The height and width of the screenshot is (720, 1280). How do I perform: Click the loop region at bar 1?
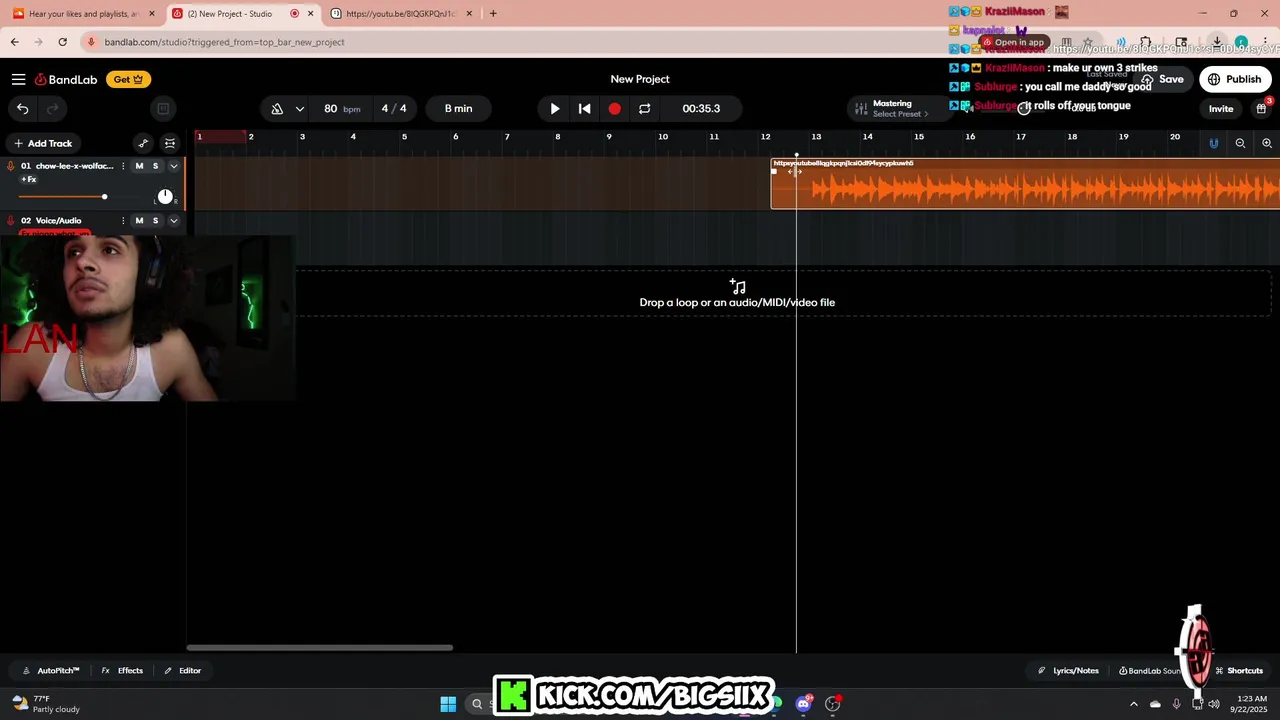(x=221, y=137)
